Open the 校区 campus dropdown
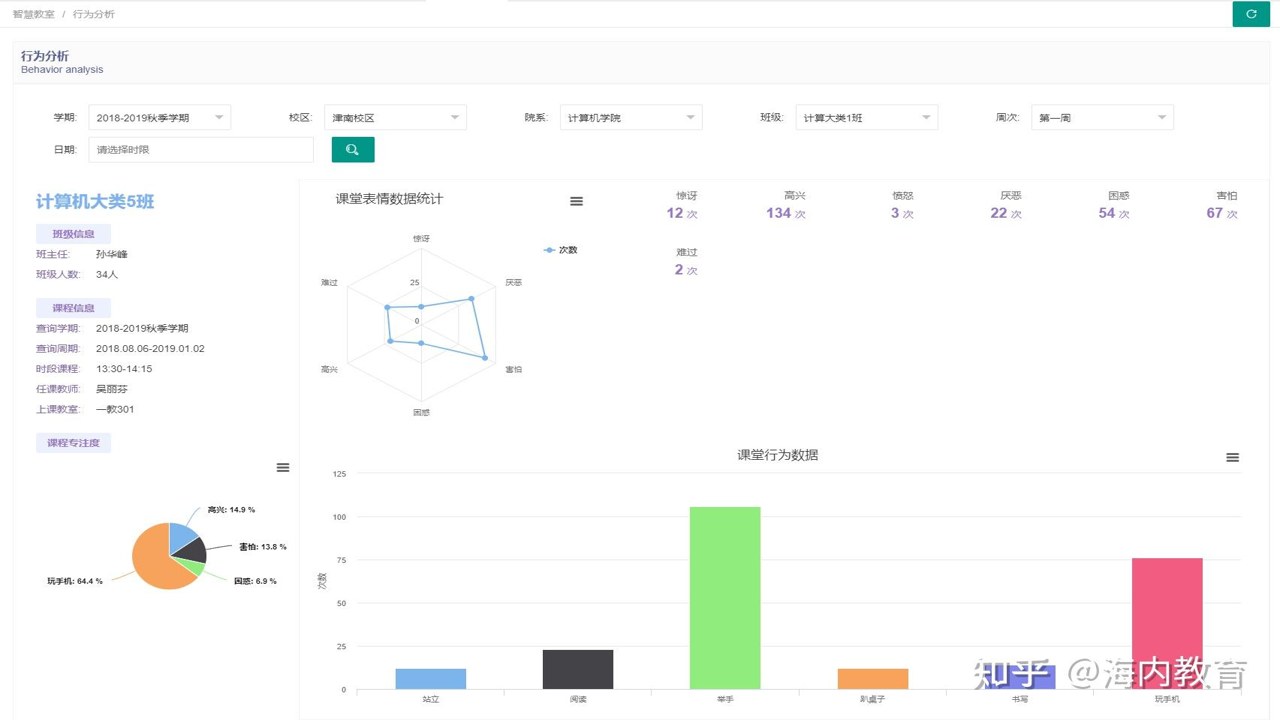Image resolution: width=1280 pixels, height=720 pixels. (395, 117)
